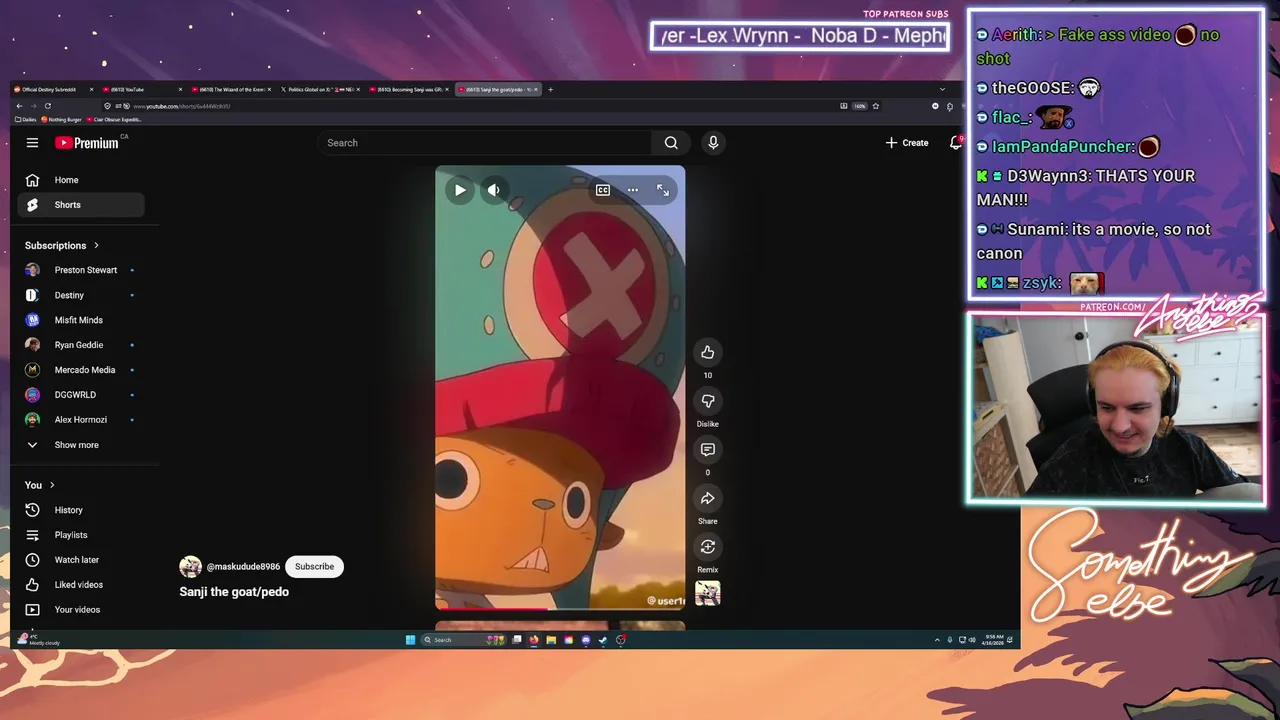
Task: Open the sound thumbnail below Remix
Action: pos(707,593)
